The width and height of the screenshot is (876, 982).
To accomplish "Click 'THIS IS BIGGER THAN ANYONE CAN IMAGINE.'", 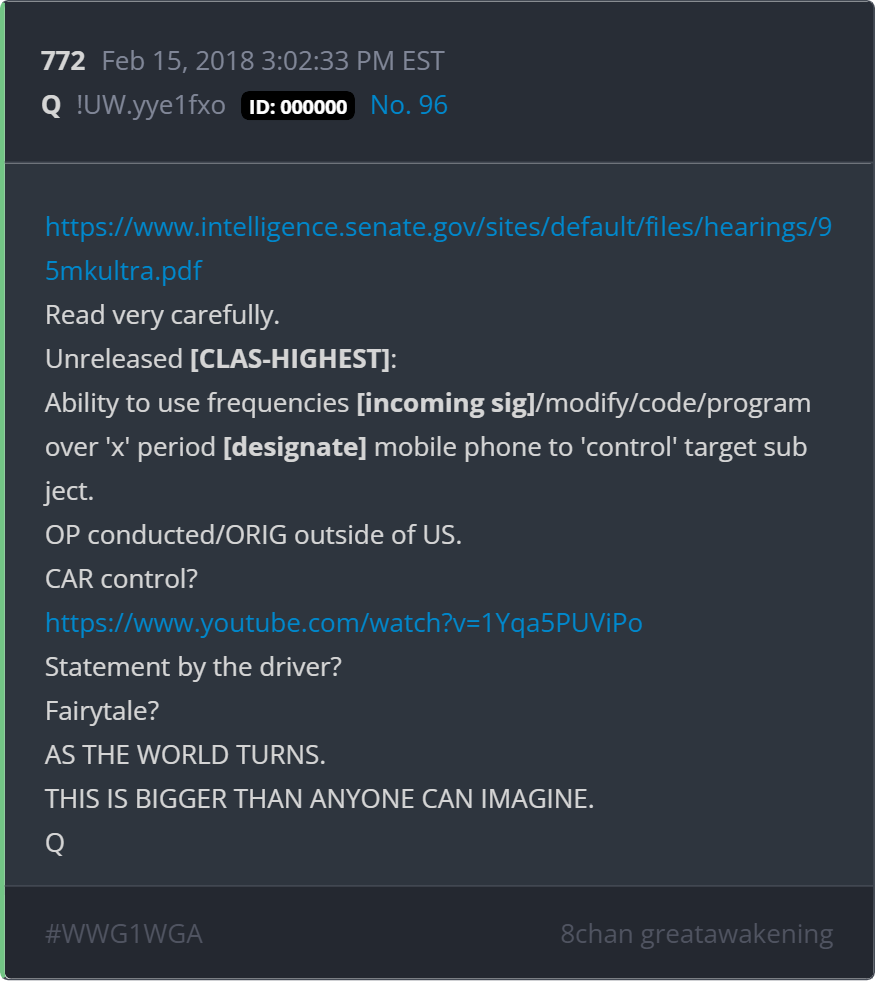I will pyautogui.click(x=319, y=799).
